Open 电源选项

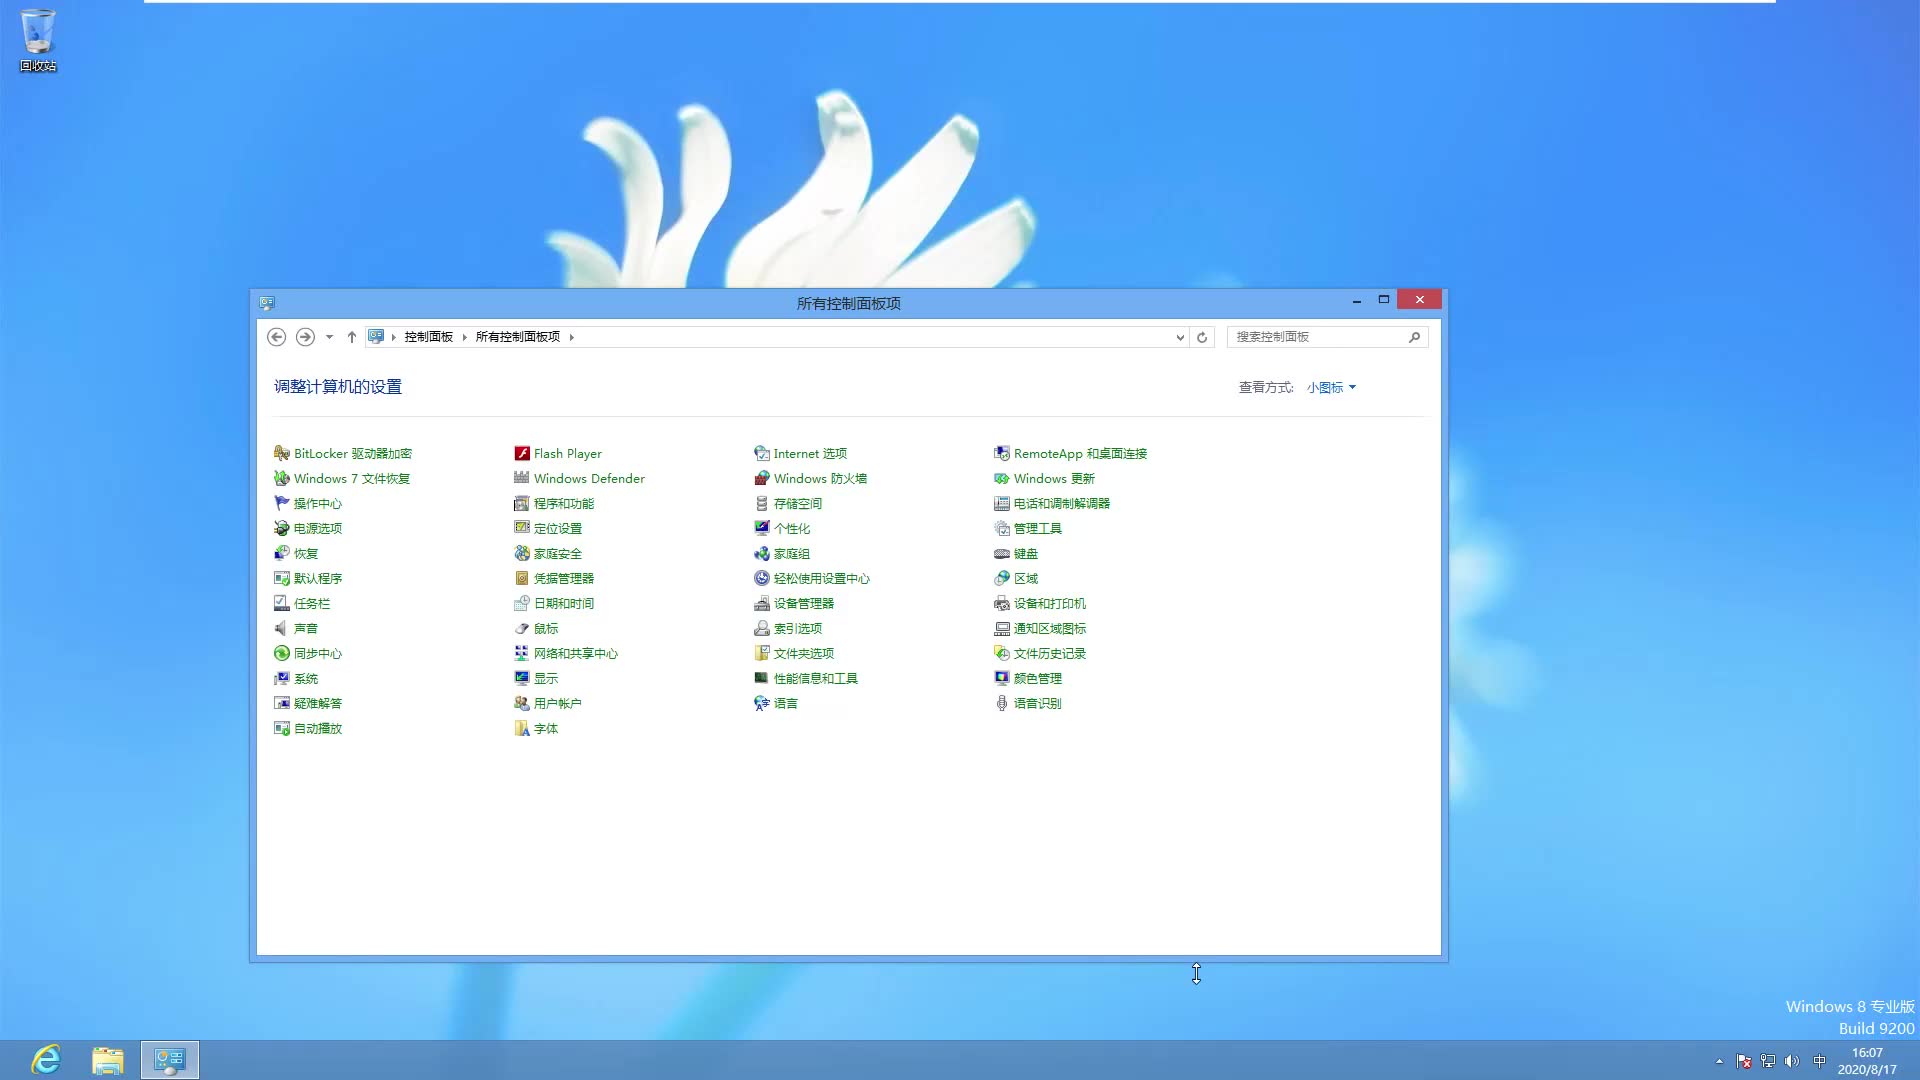click(x=317, y=528)
